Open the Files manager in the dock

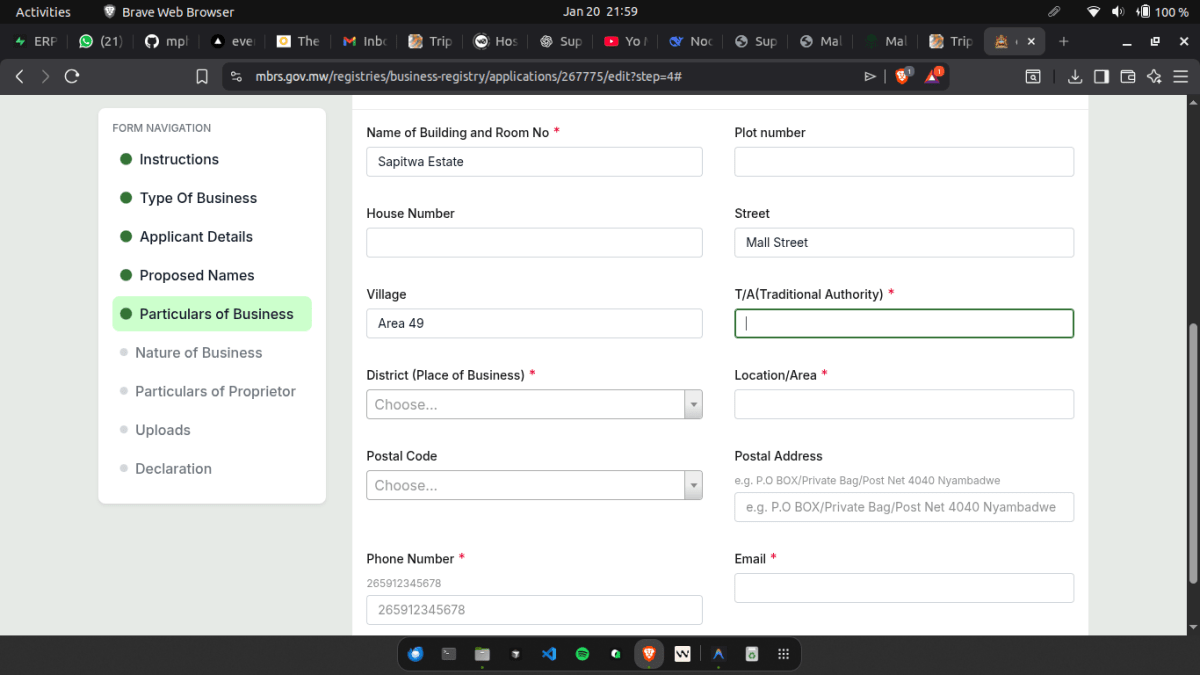[x=482, y=654]
